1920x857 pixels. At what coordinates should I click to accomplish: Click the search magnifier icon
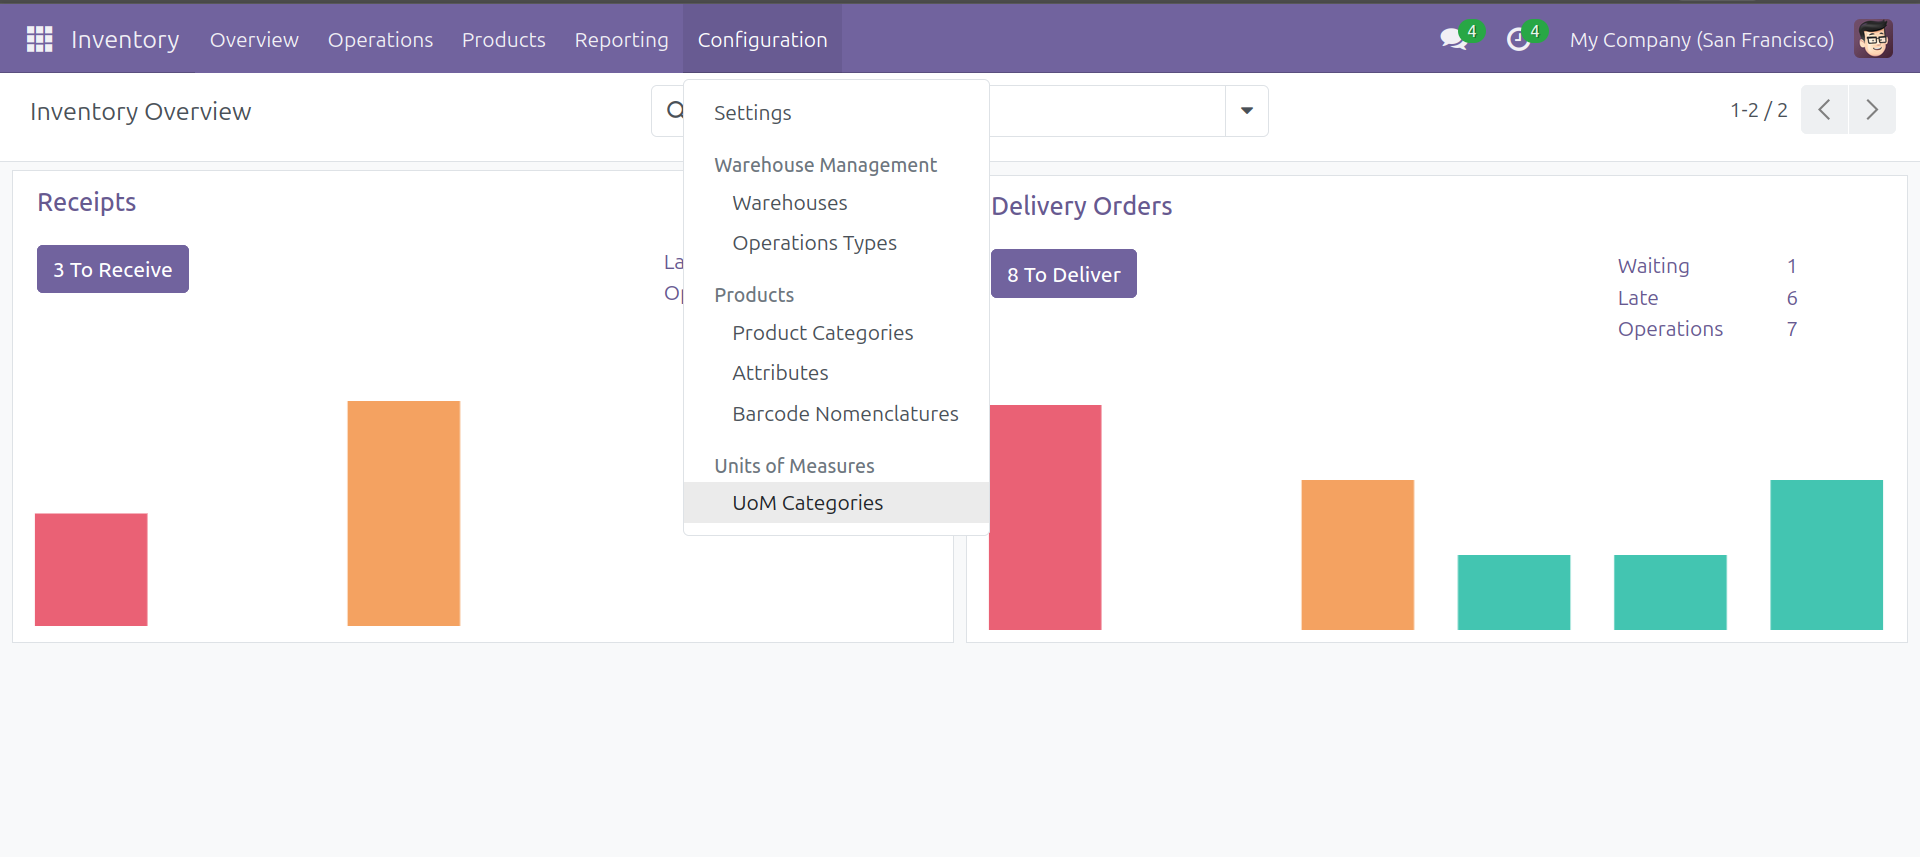pos(675,110)
